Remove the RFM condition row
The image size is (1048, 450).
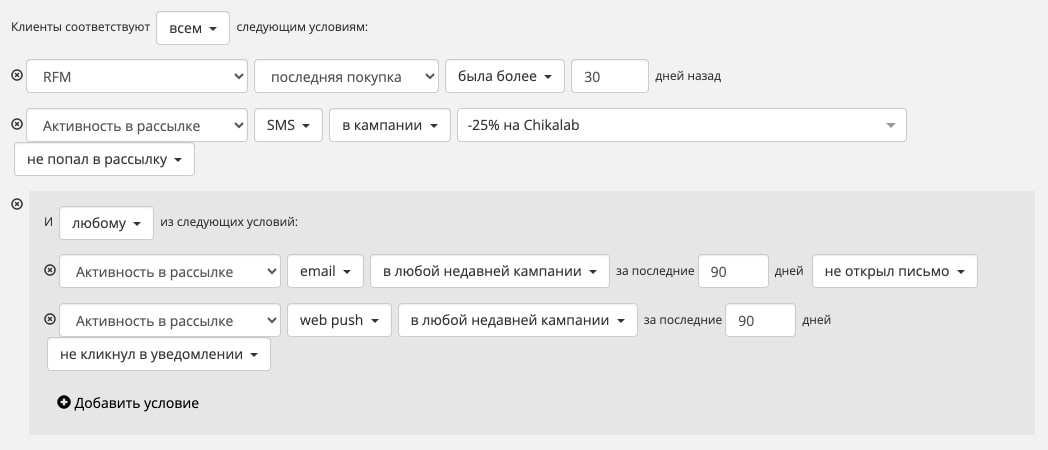16,76
